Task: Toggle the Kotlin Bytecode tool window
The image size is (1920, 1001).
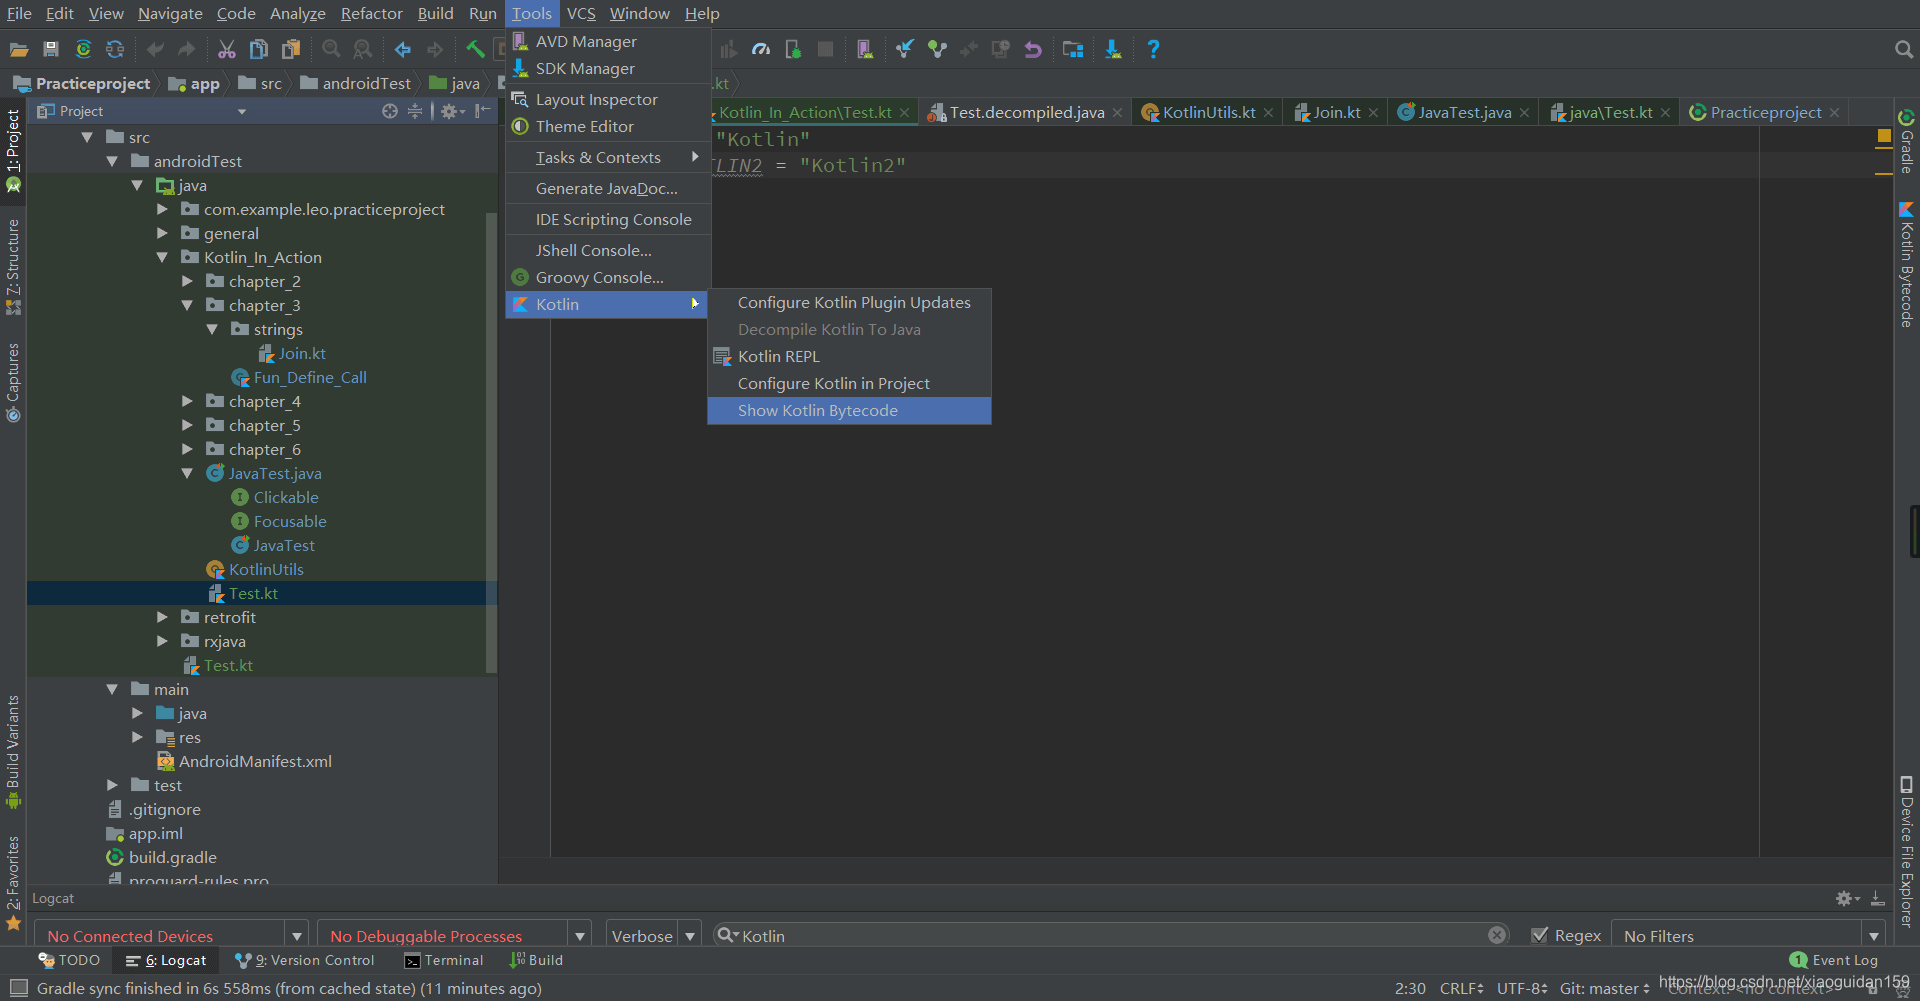Action: [x=1907, y=264]
